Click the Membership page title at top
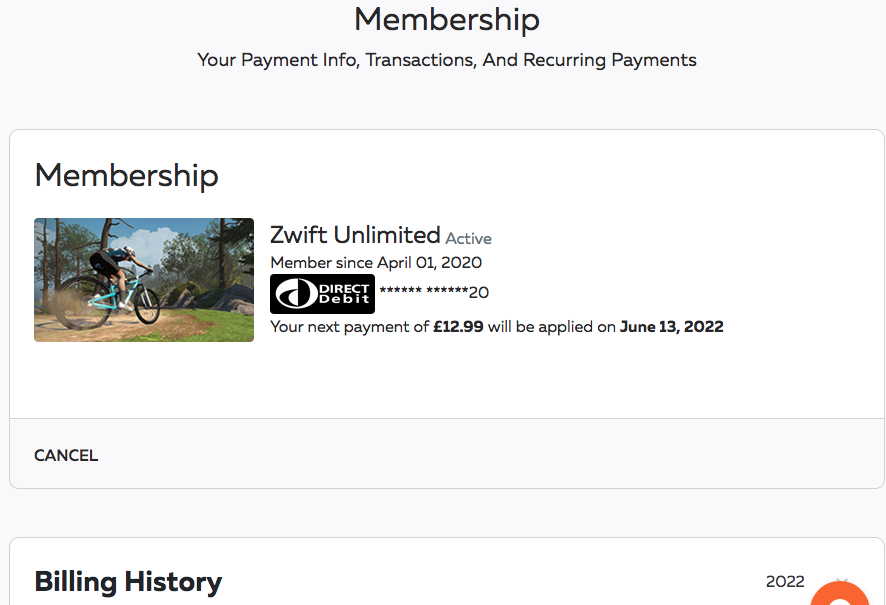886x605 pixels. pyautogui.click(x=446, y=19)
